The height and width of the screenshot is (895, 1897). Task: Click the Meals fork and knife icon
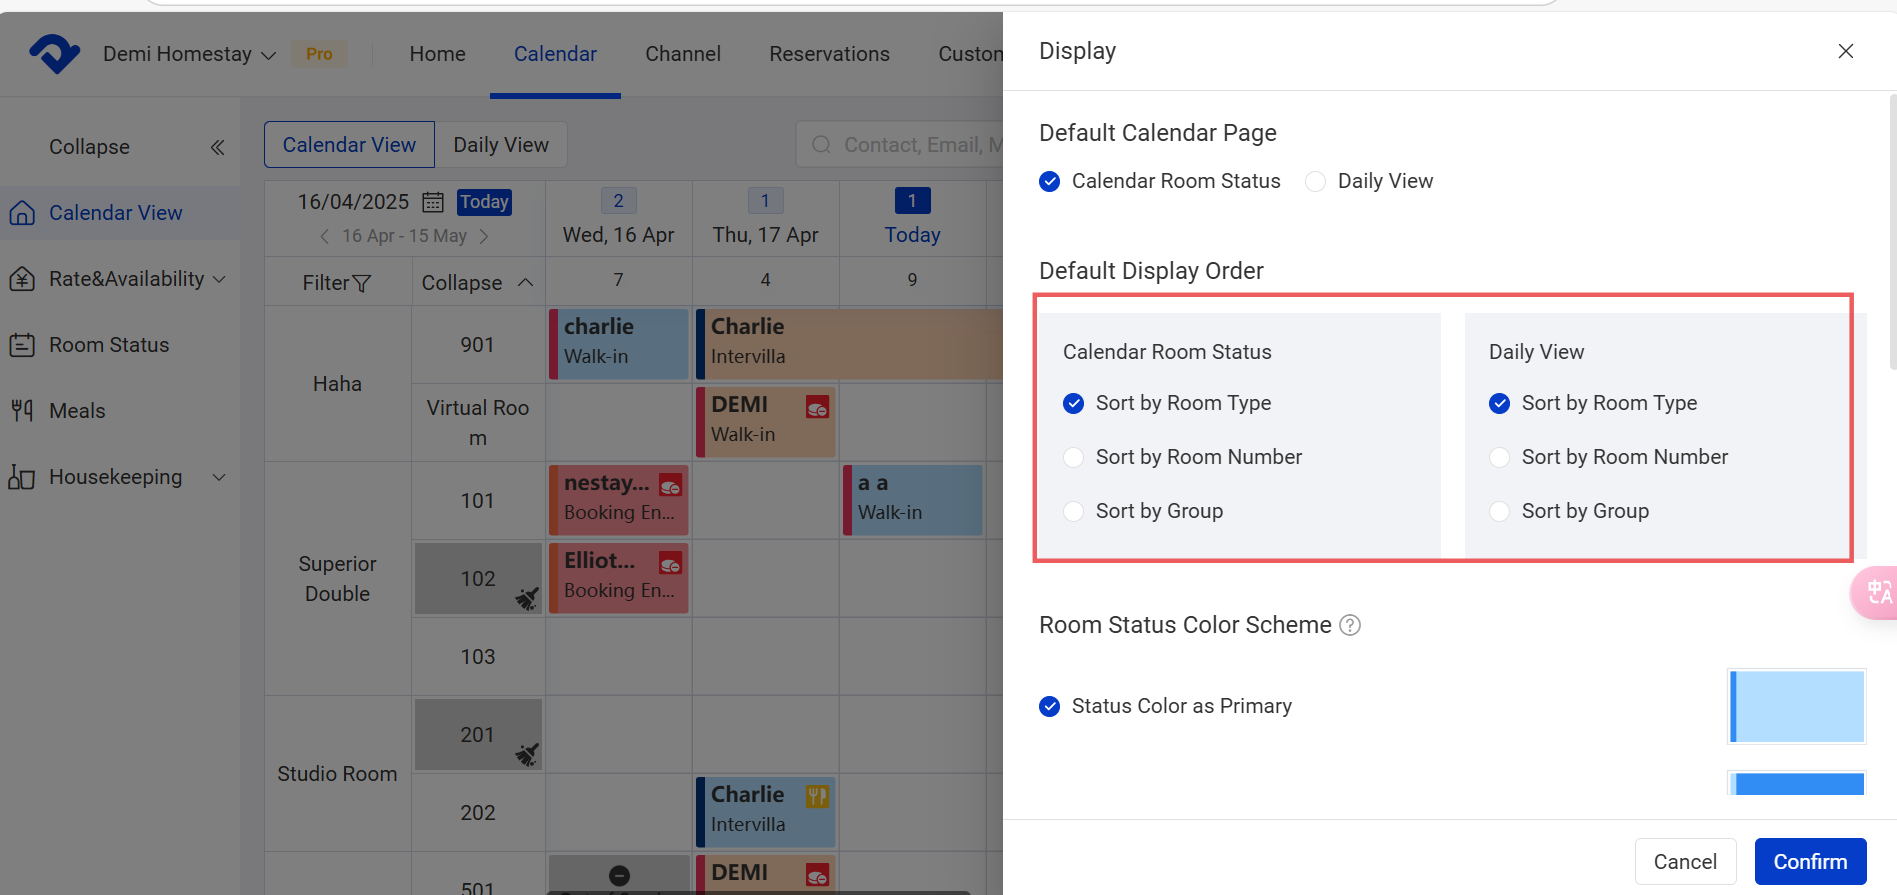pos(22,410)
